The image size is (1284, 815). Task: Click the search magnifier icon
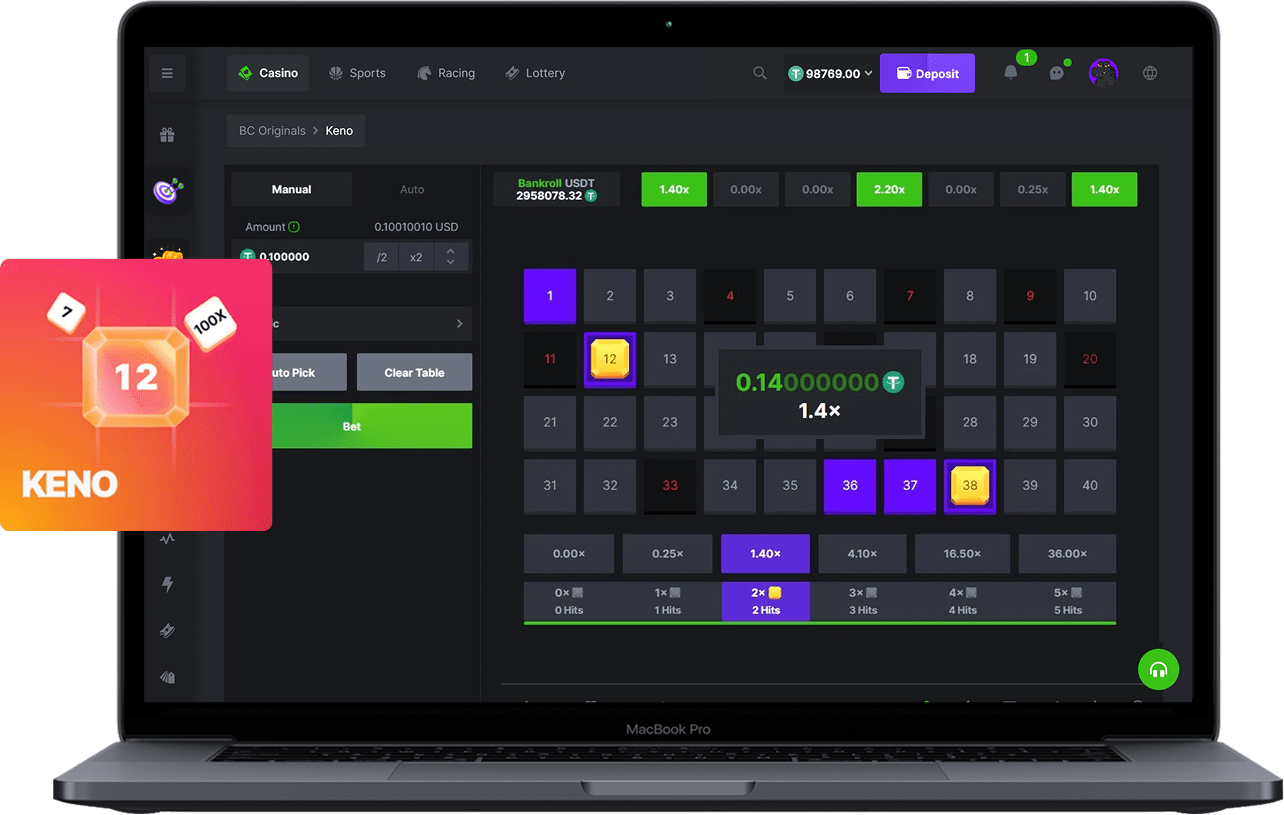tap(760, 73)
